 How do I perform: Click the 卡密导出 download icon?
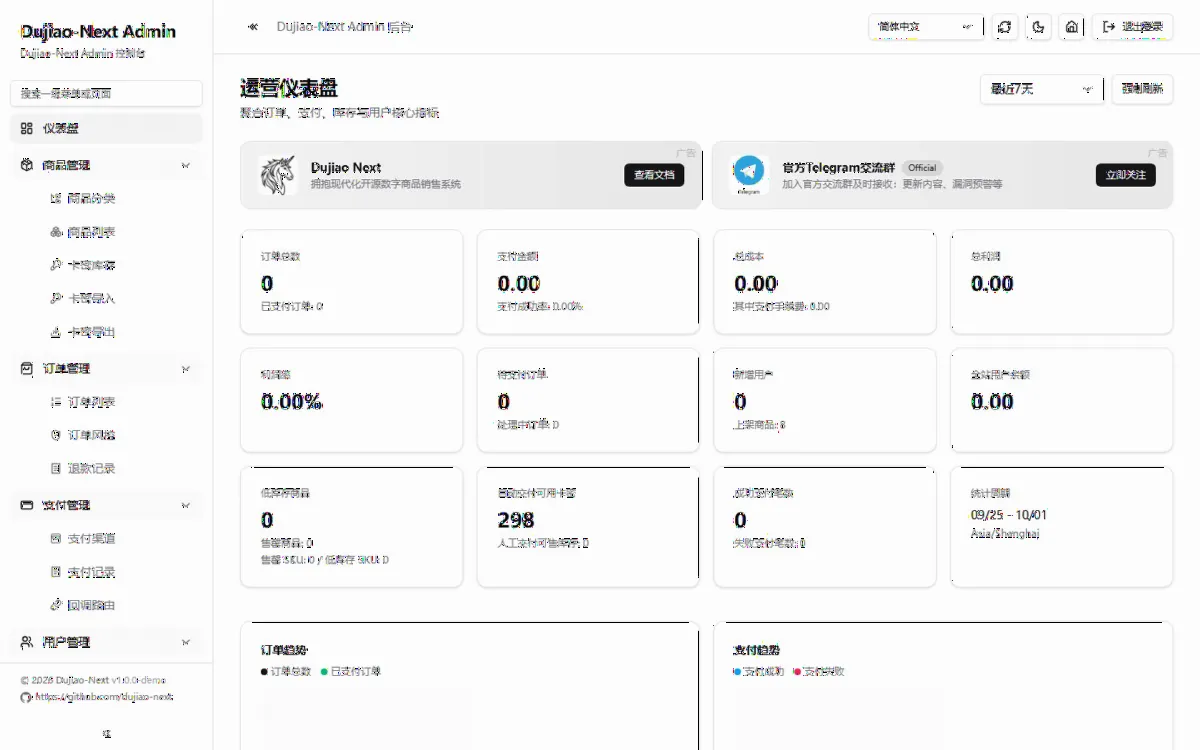click(x=56, y=332)
